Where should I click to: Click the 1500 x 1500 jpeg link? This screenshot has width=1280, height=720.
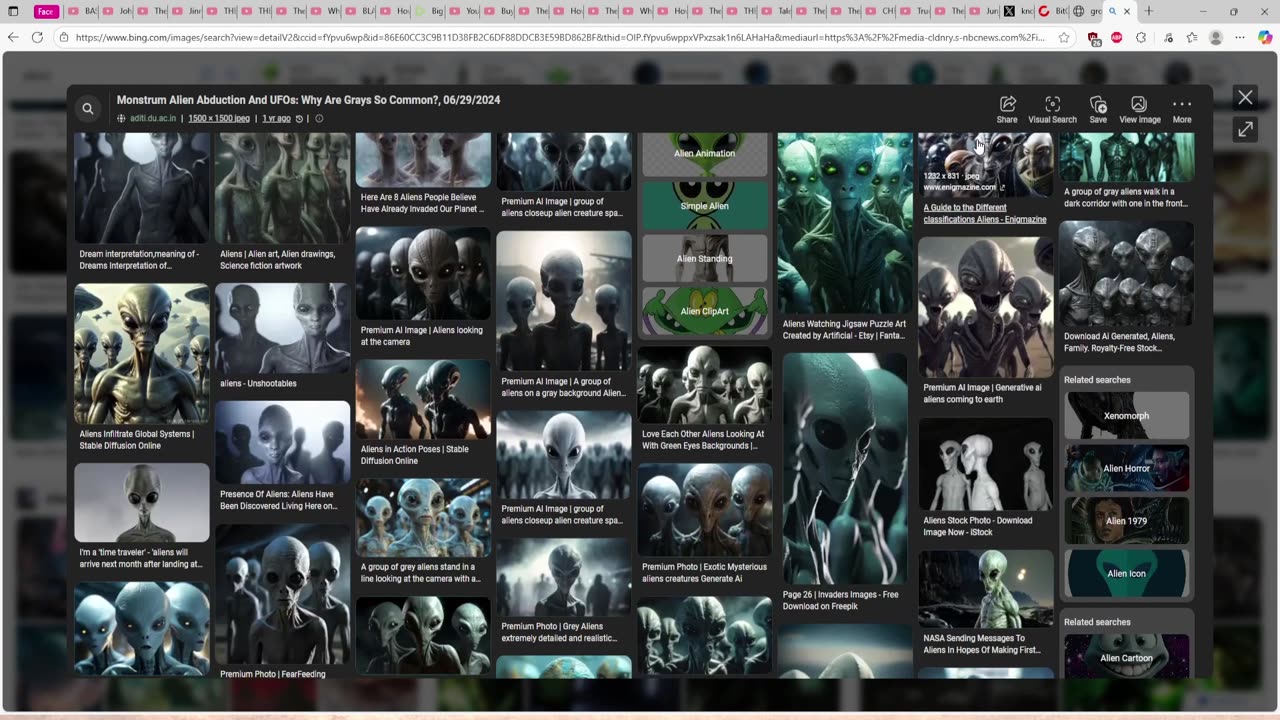tap(219, 118)
